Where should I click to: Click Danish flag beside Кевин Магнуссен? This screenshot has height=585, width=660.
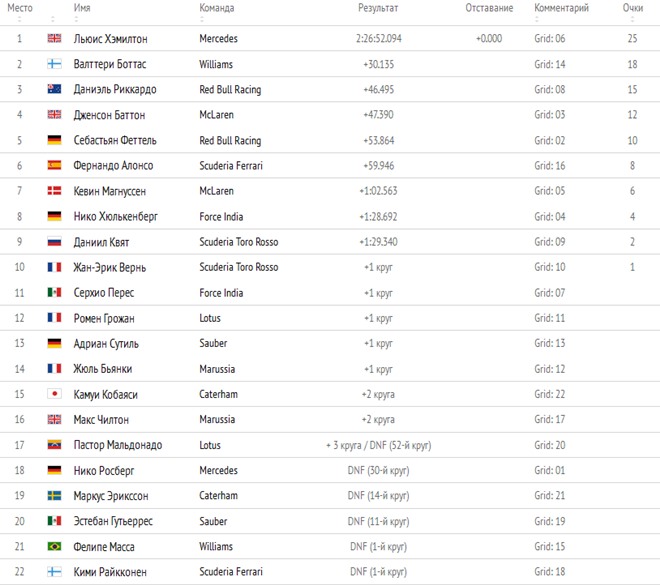pyautogui.click(x=54, y=191)
